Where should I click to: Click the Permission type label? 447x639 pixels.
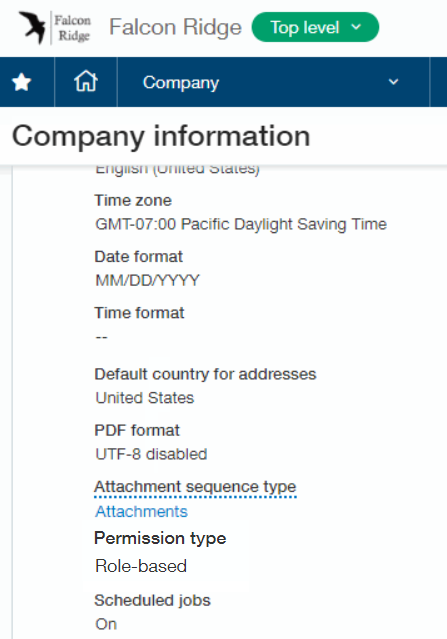click(160, 538)
